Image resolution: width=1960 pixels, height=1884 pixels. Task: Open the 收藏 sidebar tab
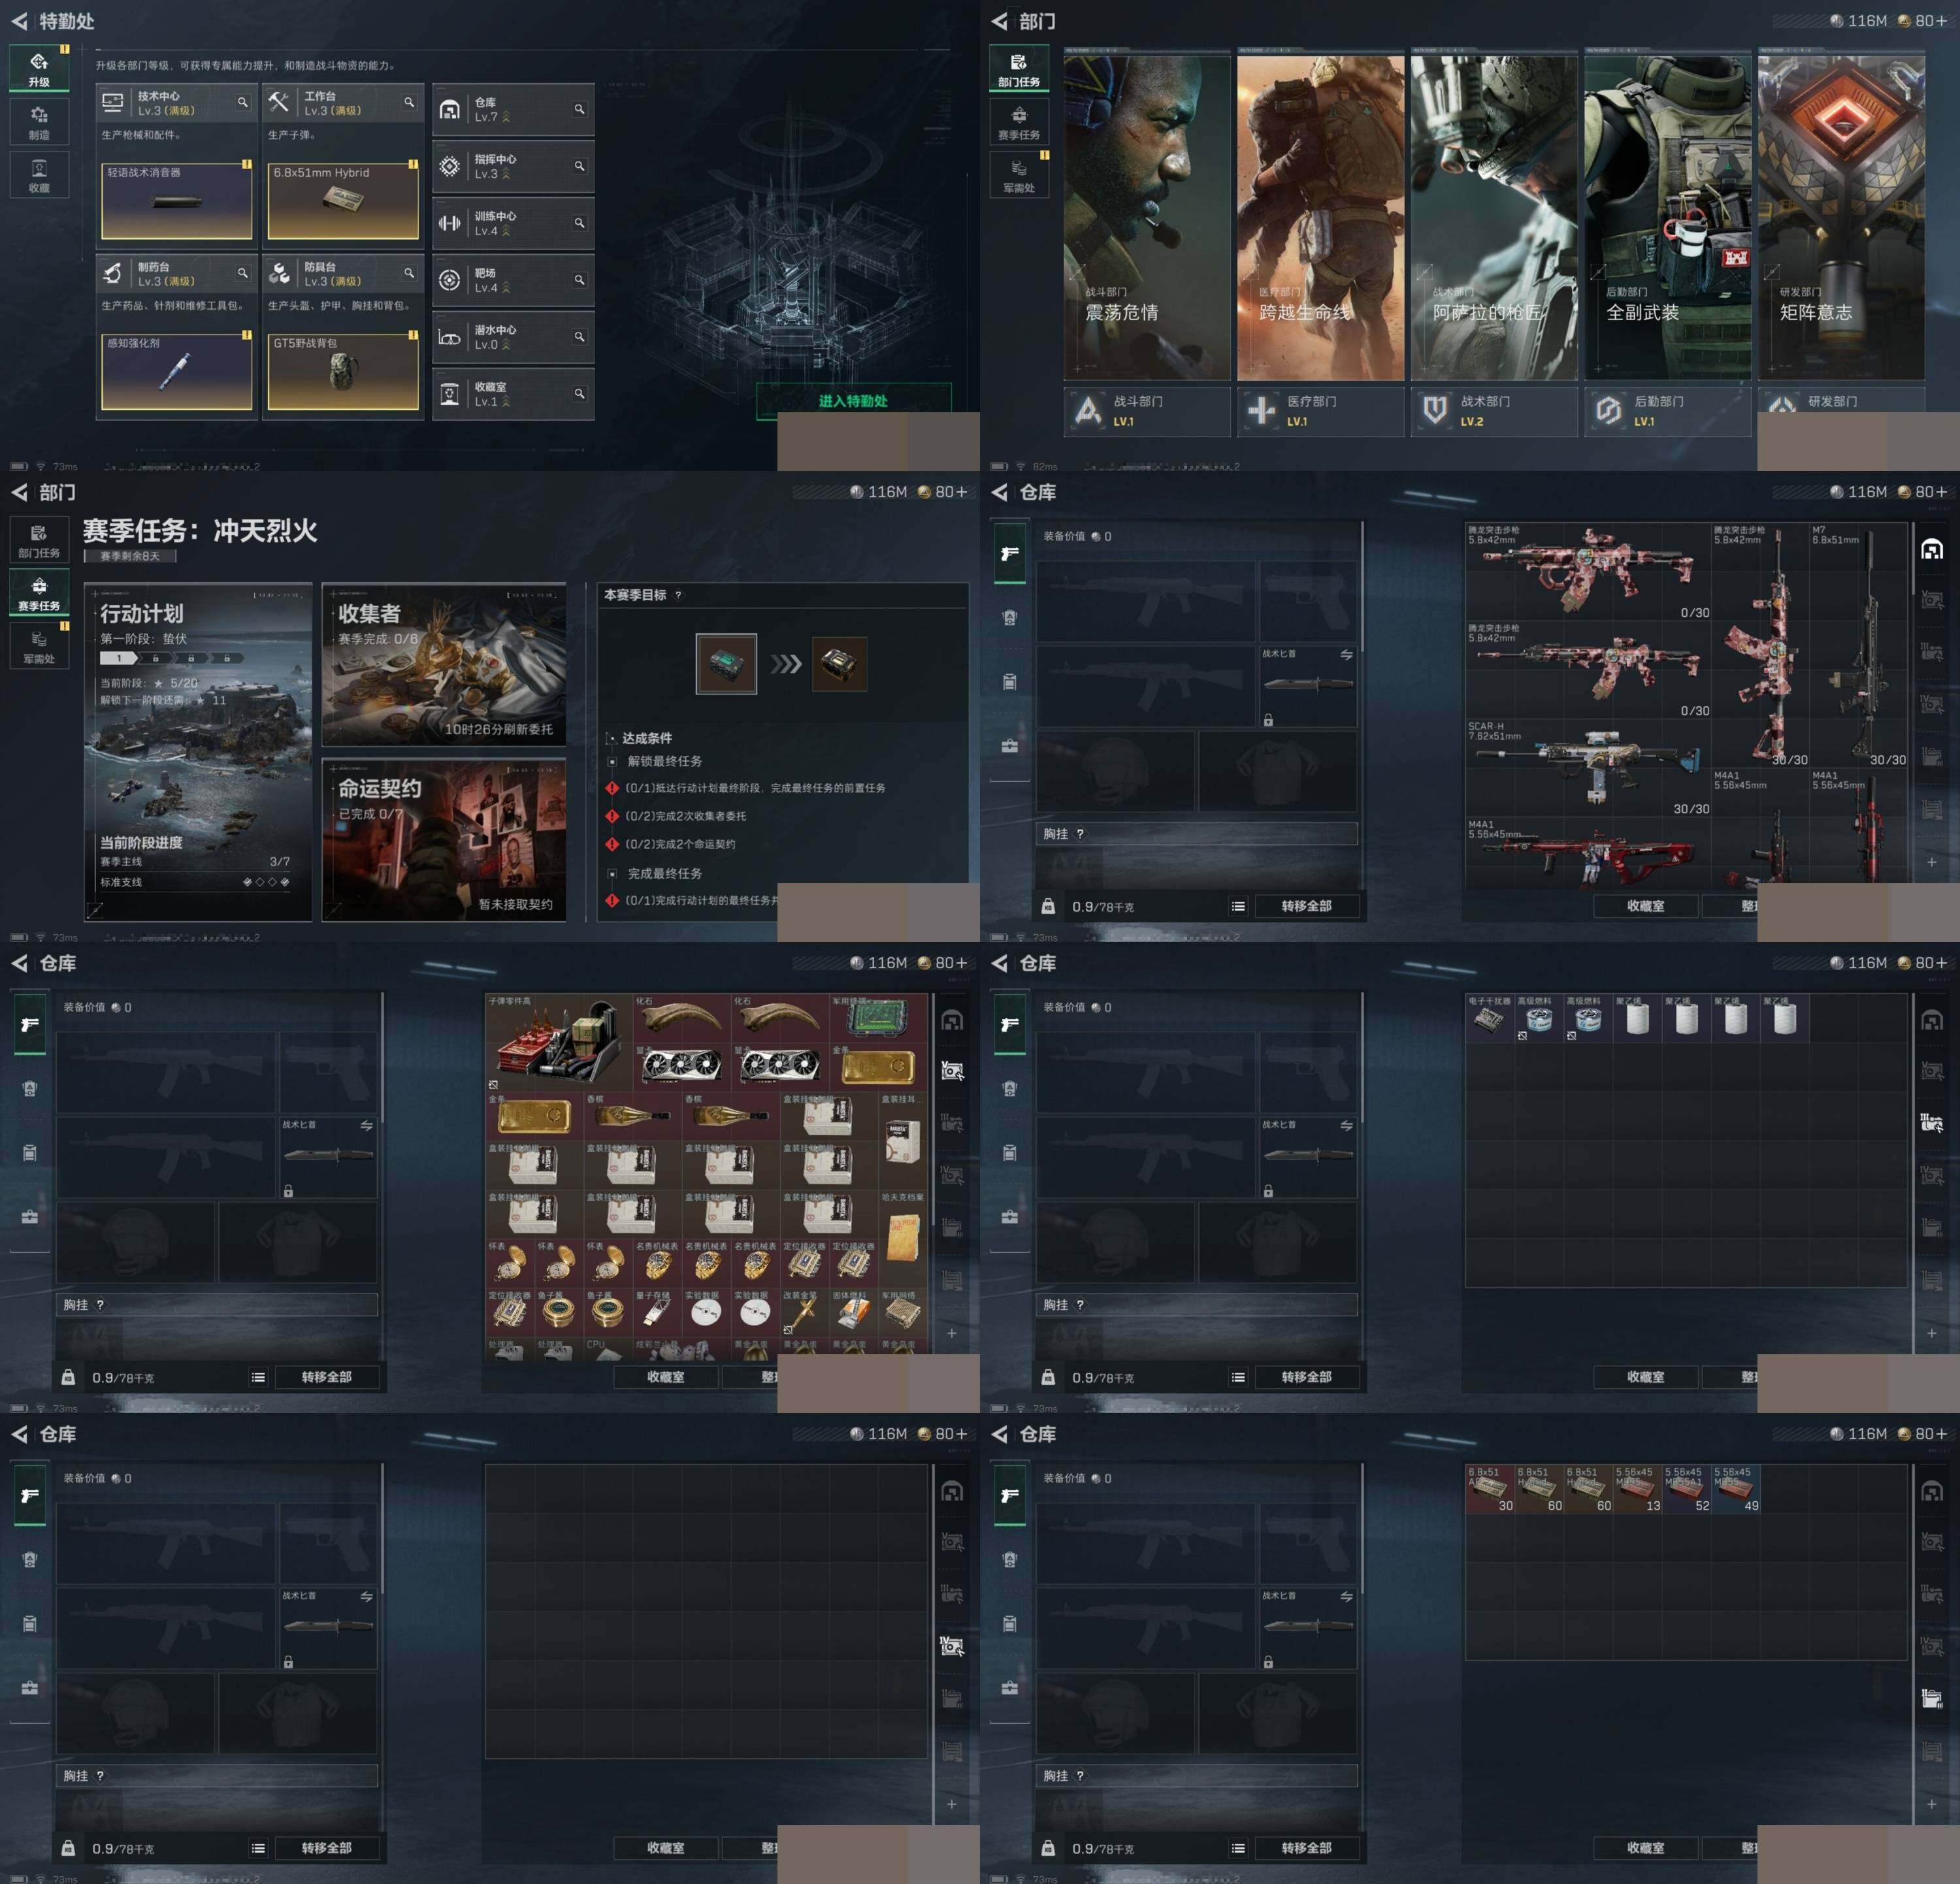(x=39, y=175)
